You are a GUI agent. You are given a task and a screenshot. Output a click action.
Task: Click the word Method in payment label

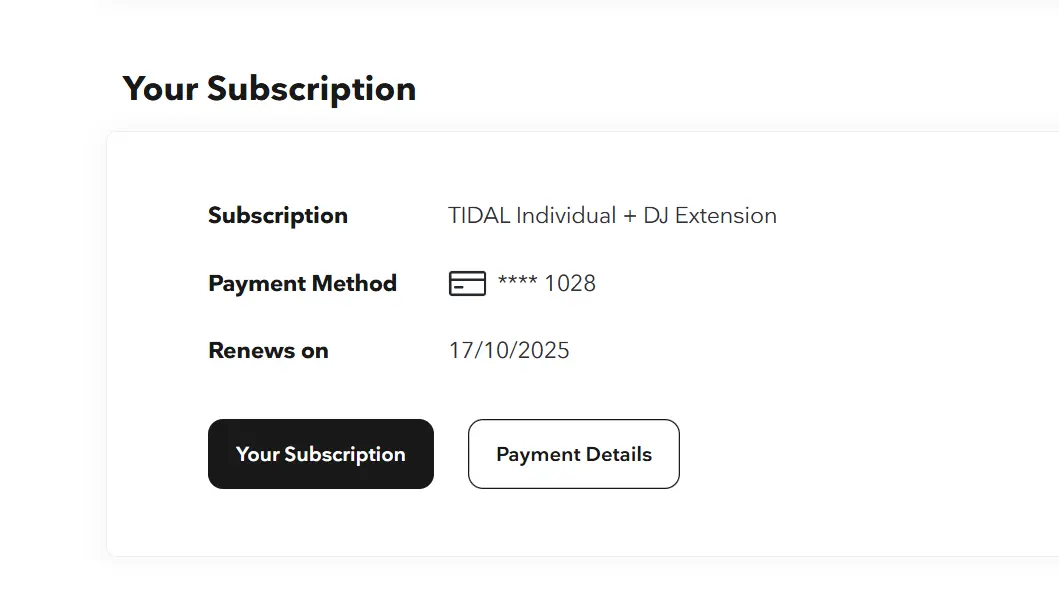click(355, 283)
